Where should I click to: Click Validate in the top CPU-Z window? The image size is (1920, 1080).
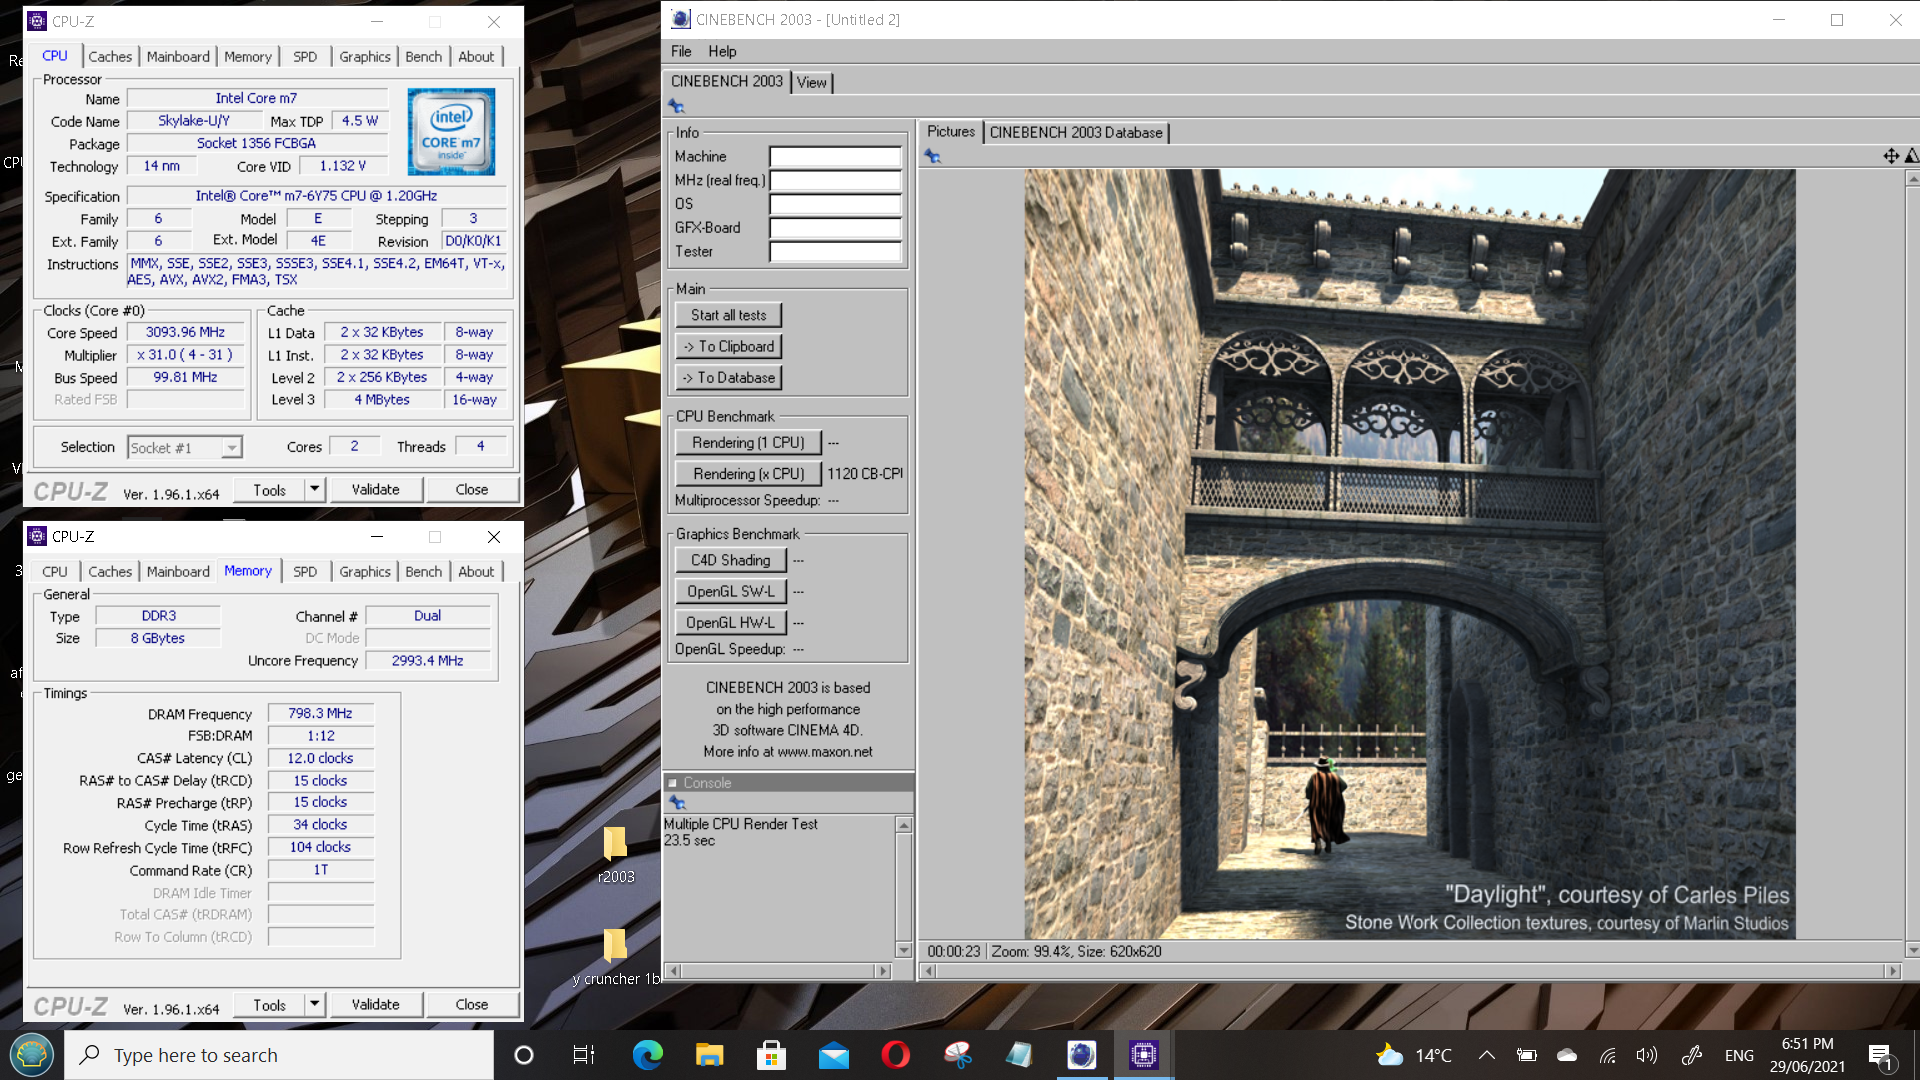[x=375, y=489]
